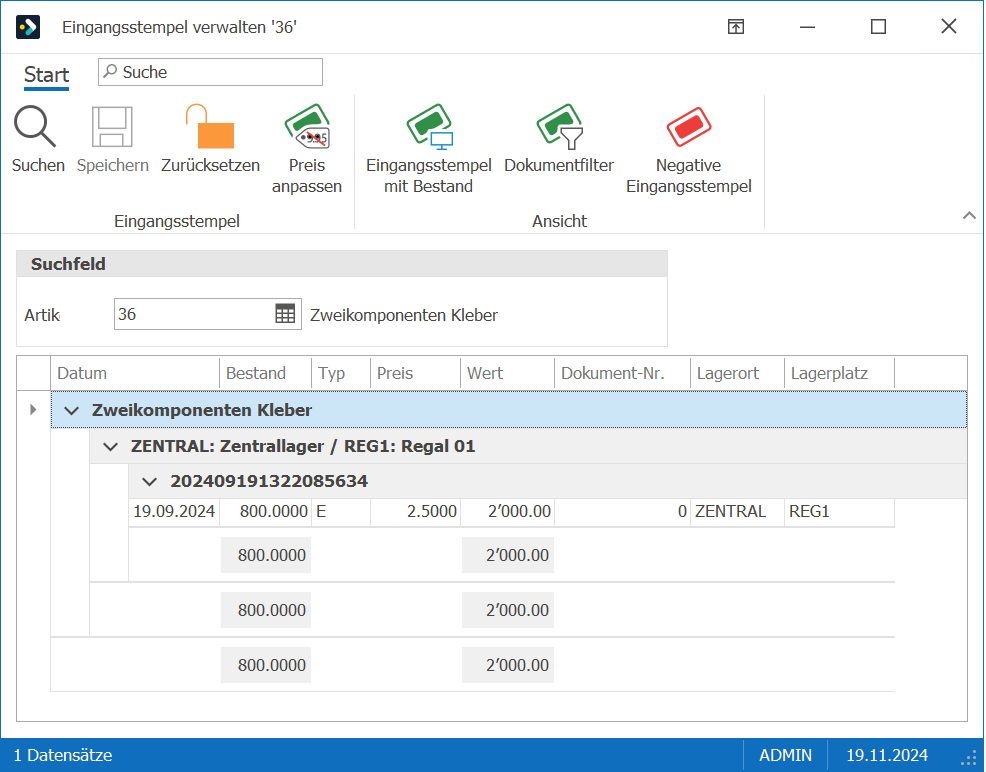Collapse the ZENTRAL: Zentrallager group
The width and height of the screenshot is (986, 772).
tap(111, 447)
